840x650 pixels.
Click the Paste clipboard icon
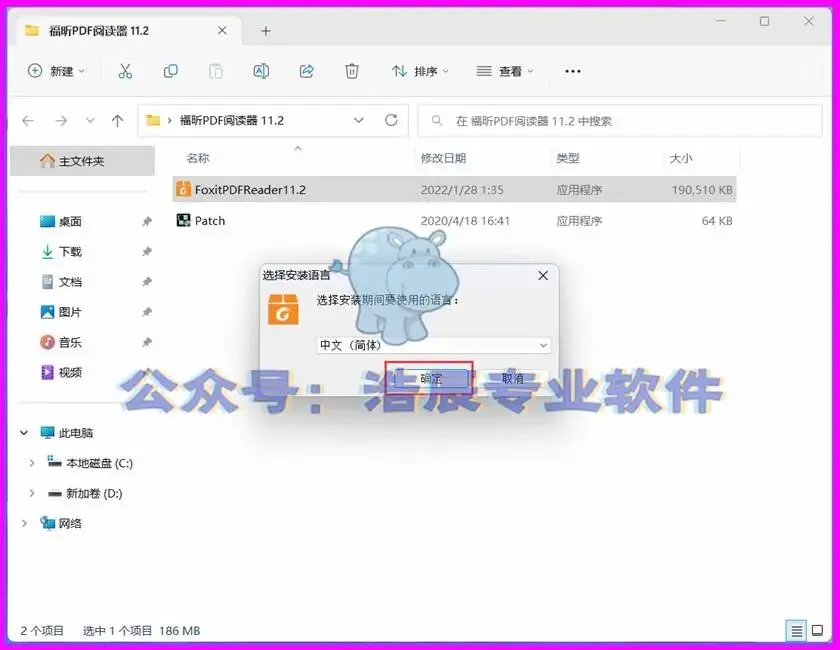tap(216, 71)
